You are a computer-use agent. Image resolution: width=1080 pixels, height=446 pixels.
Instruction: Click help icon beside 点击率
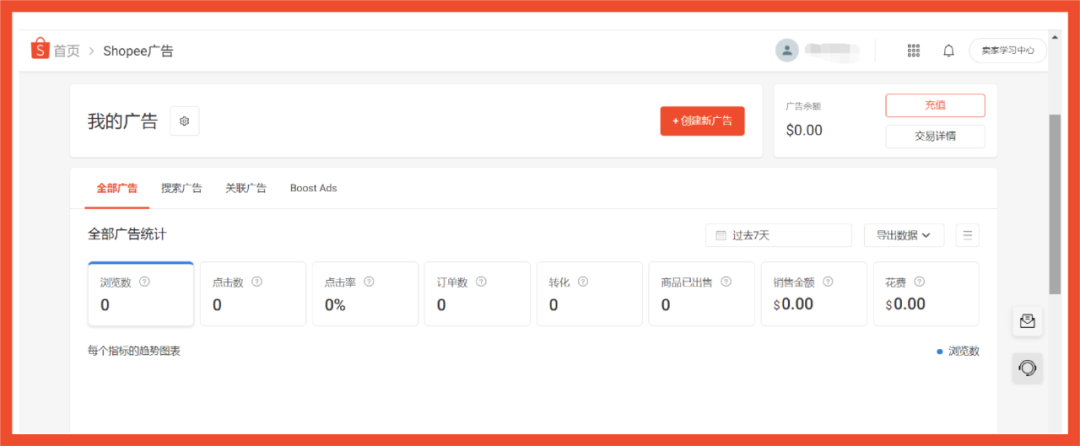pyautogui.click(x=368, y=282)
